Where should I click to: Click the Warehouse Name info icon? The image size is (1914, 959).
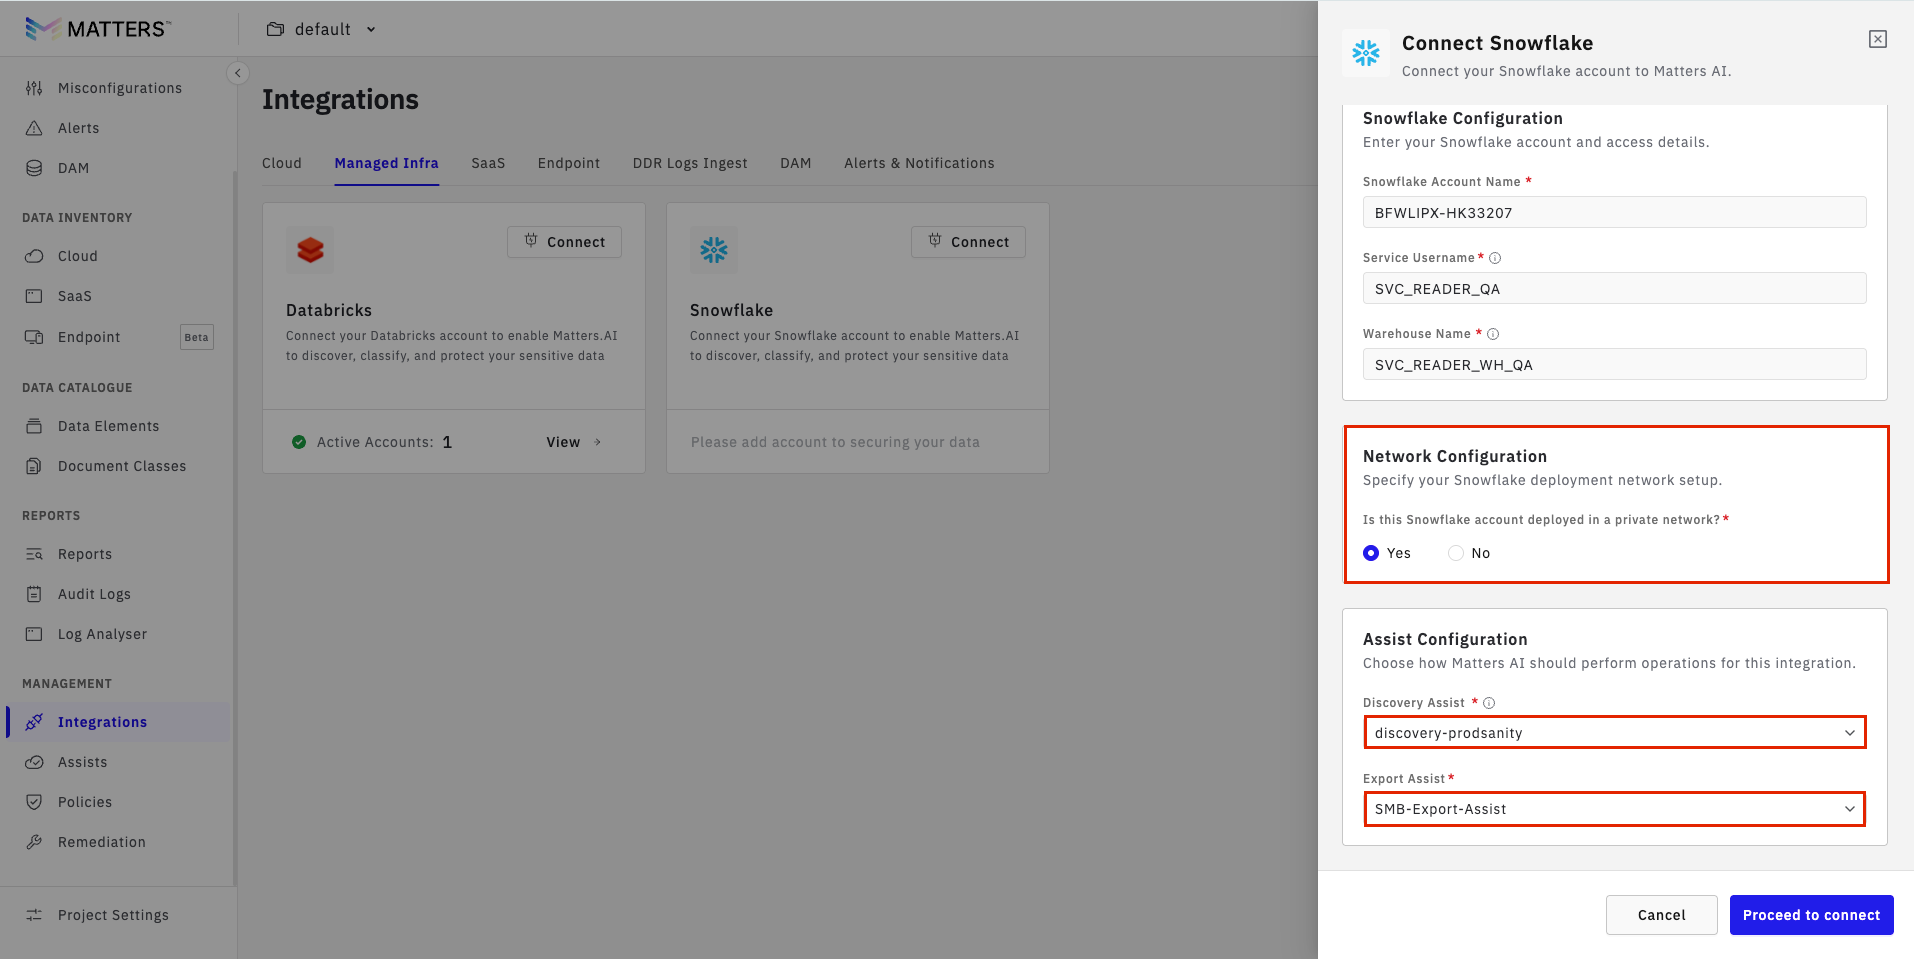click(x=1493, y=334)
